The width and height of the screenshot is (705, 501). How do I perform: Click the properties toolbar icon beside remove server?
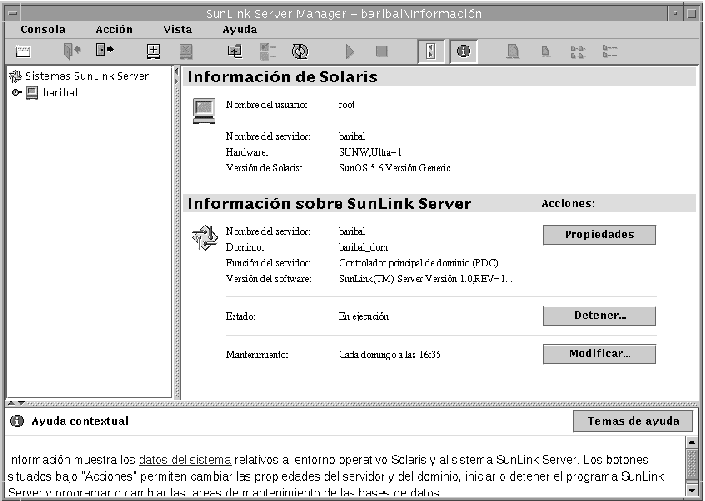234,51
